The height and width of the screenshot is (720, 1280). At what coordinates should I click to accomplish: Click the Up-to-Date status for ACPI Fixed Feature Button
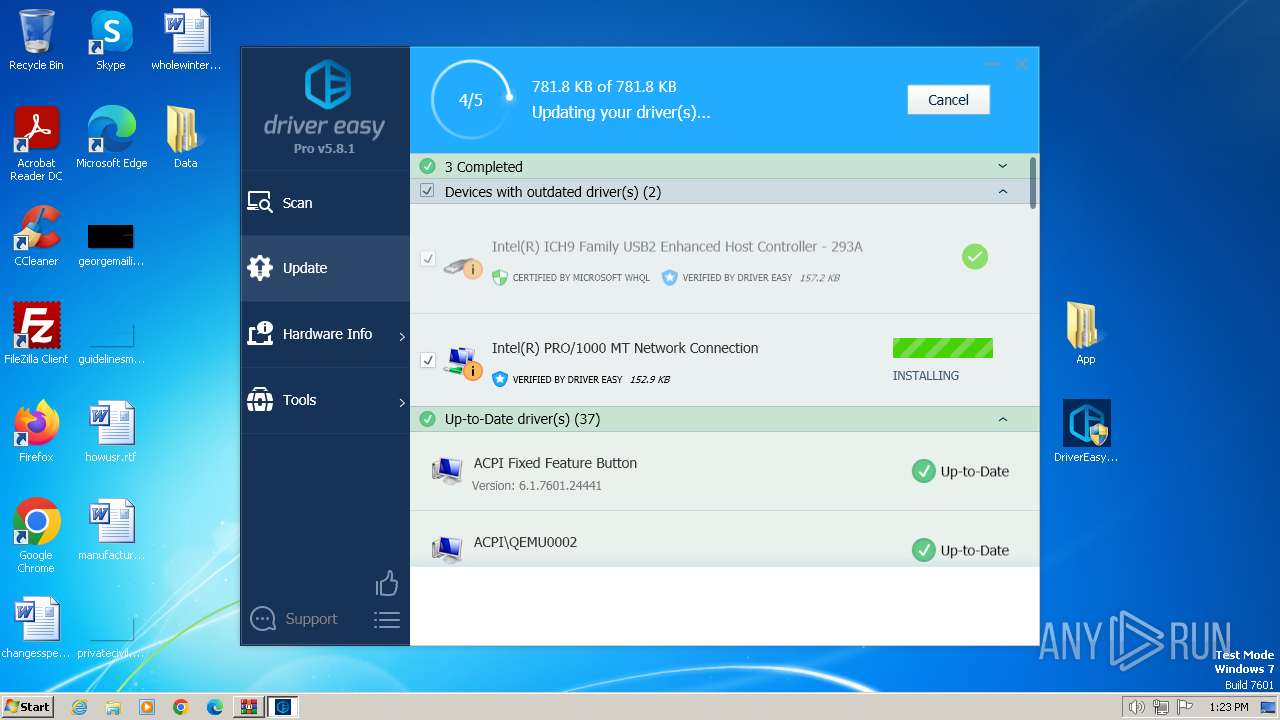(x=961, y=471)
